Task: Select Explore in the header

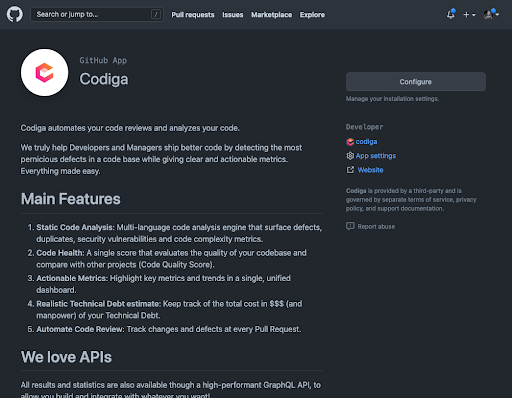Action: (312, 15)
